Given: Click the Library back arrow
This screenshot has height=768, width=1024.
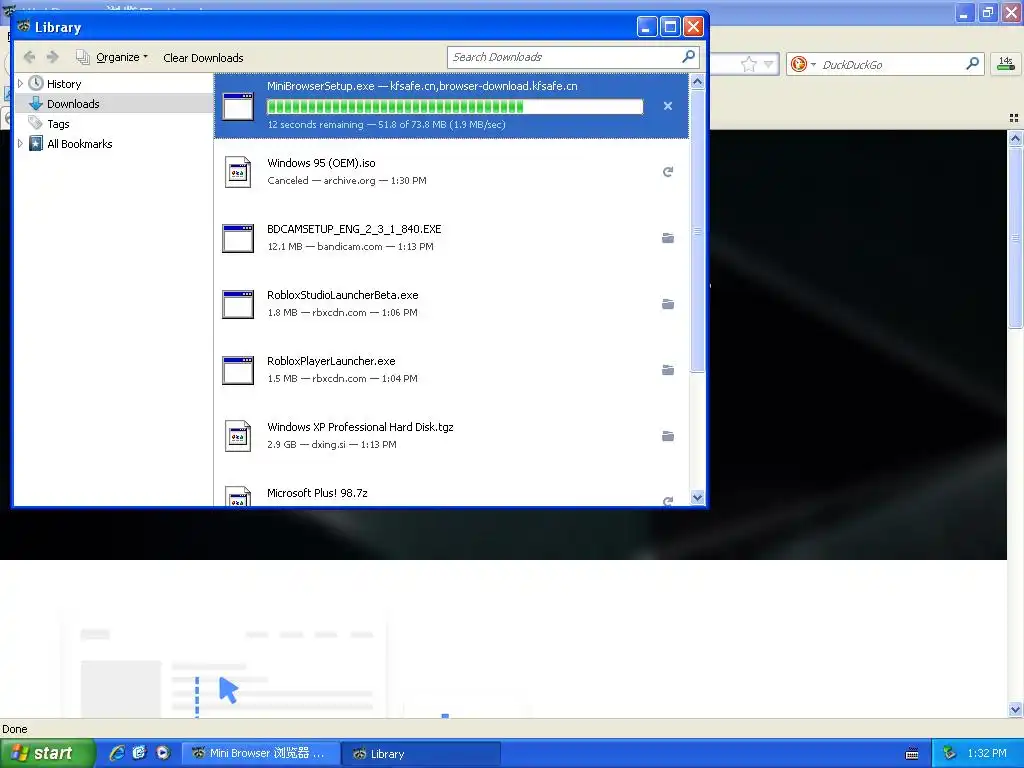Looking at the screenshot, I should pyautogui.click(x=29, y=57).
